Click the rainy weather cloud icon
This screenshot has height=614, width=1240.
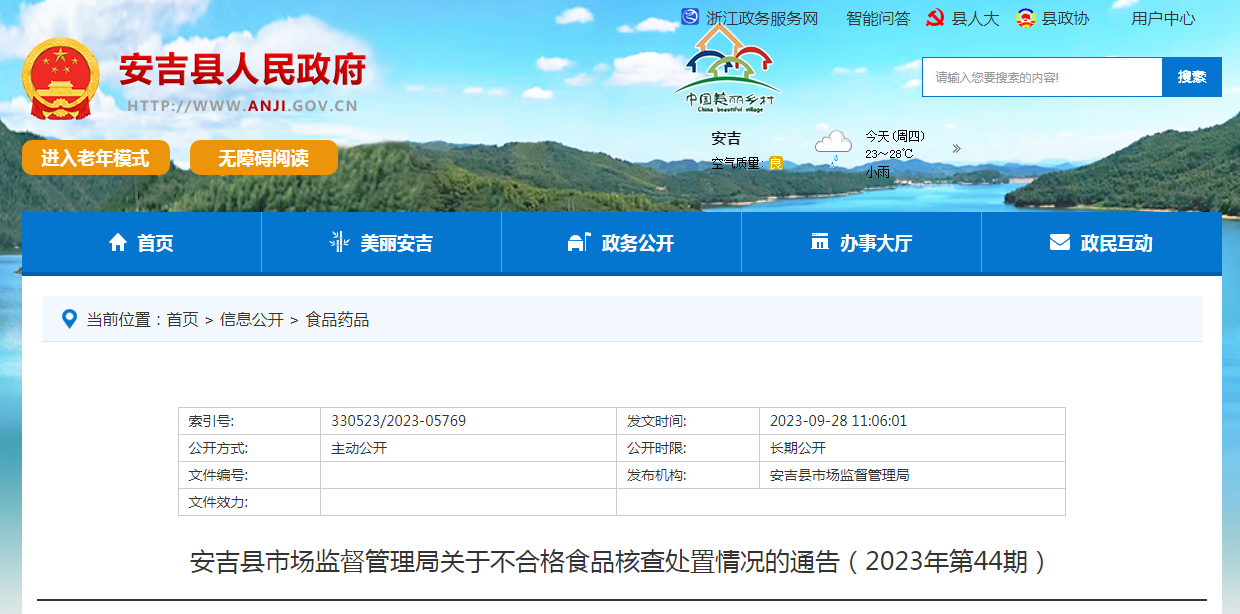coord(833,146)
